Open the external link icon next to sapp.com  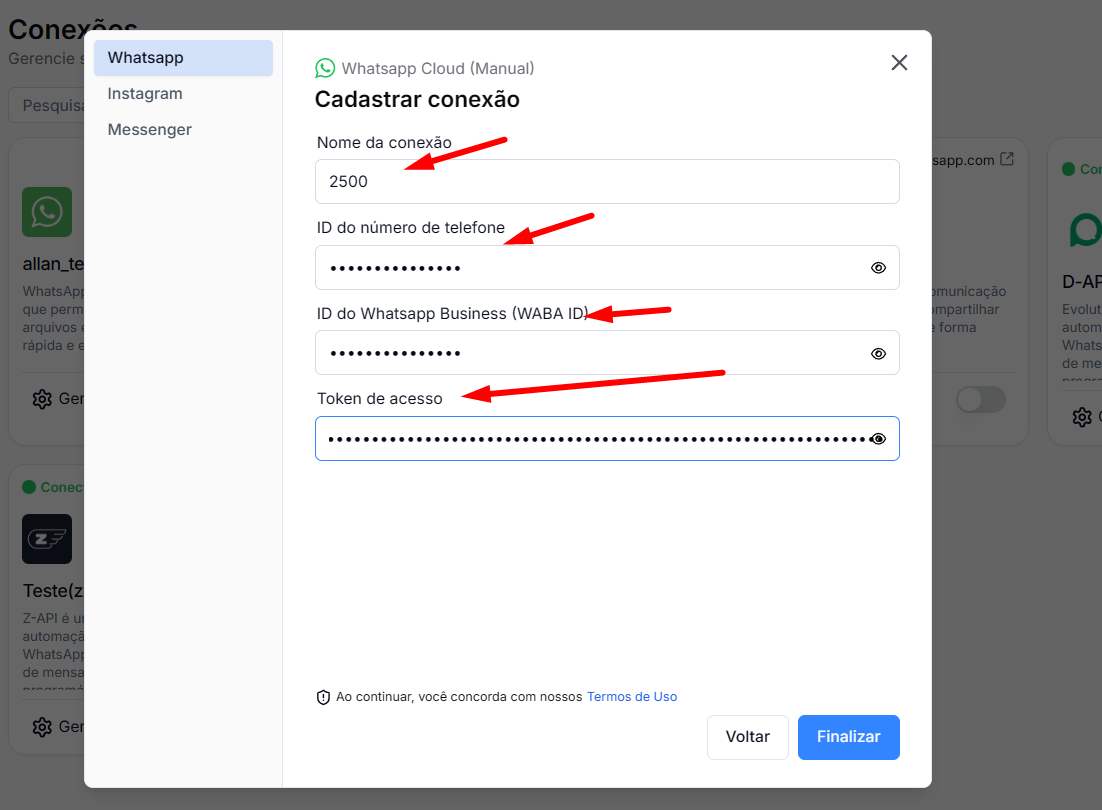click(1007, 159)
